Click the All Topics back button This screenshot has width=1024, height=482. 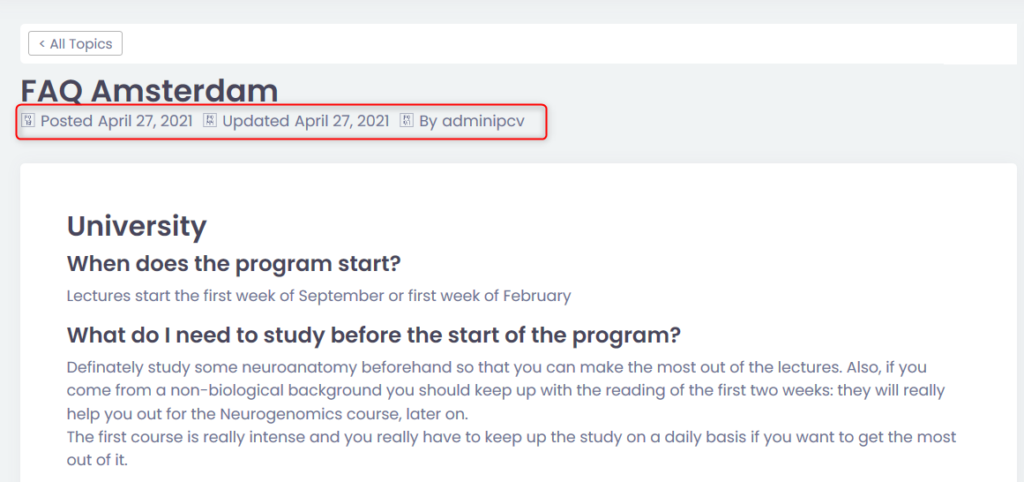pyautogui.click(x=75, y=44)
